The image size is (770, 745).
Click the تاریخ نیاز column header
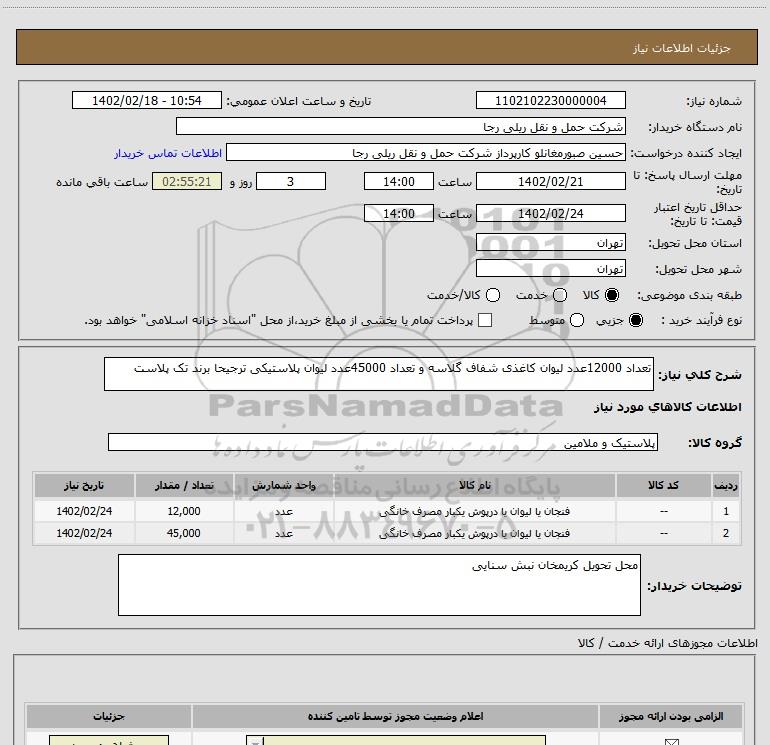[84, 485]
